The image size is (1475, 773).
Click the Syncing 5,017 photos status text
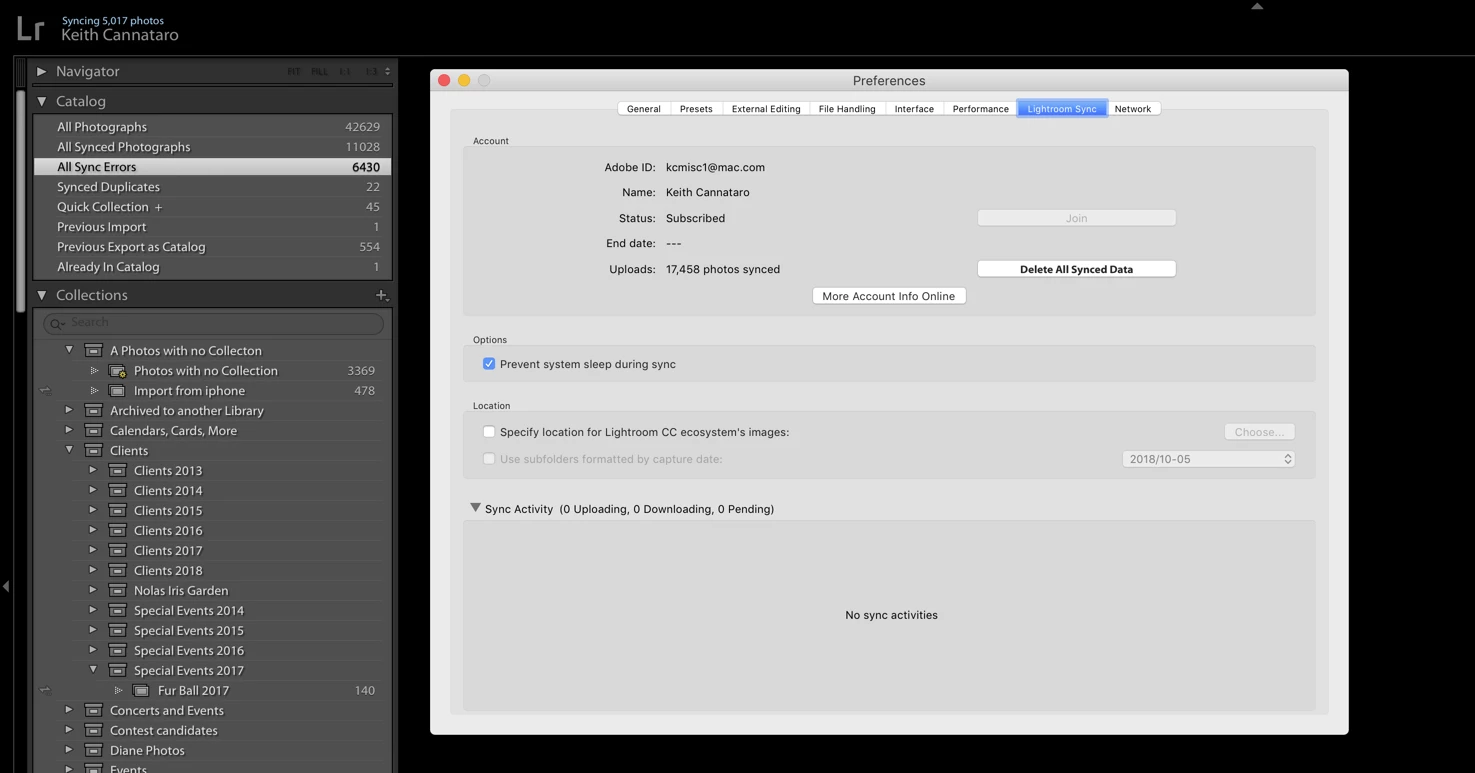[113, 20]
